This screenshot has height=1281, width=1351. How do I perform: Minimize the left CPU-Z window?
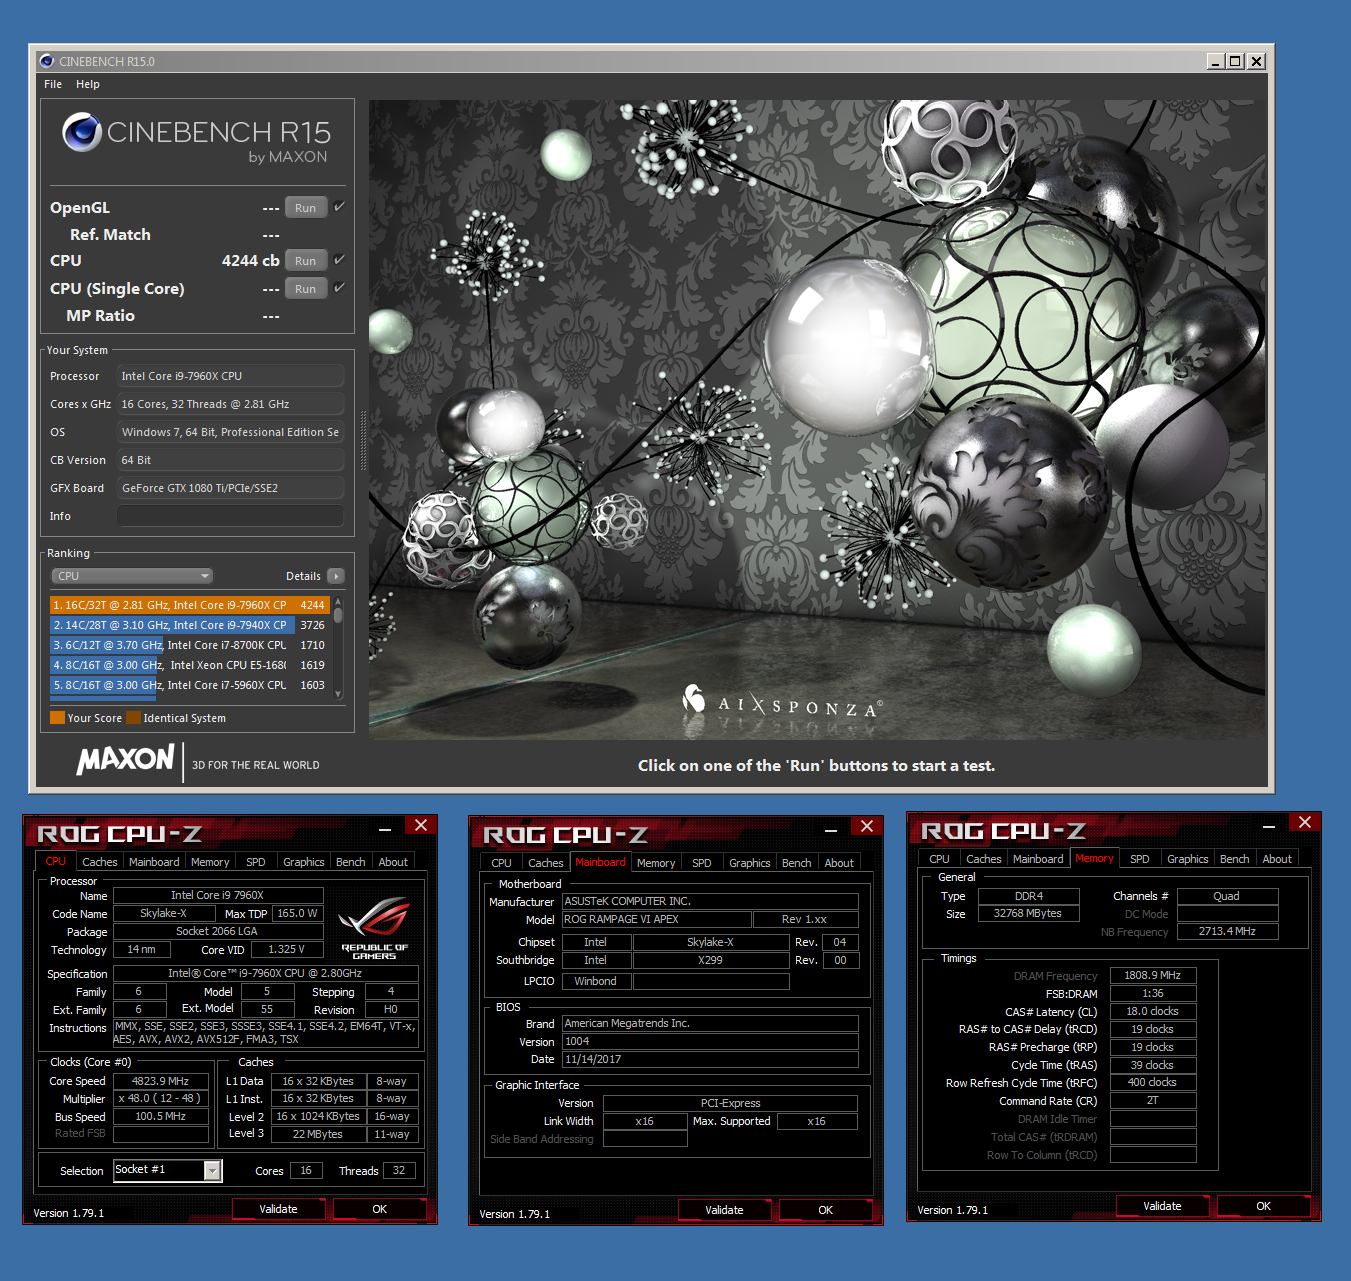385,828
